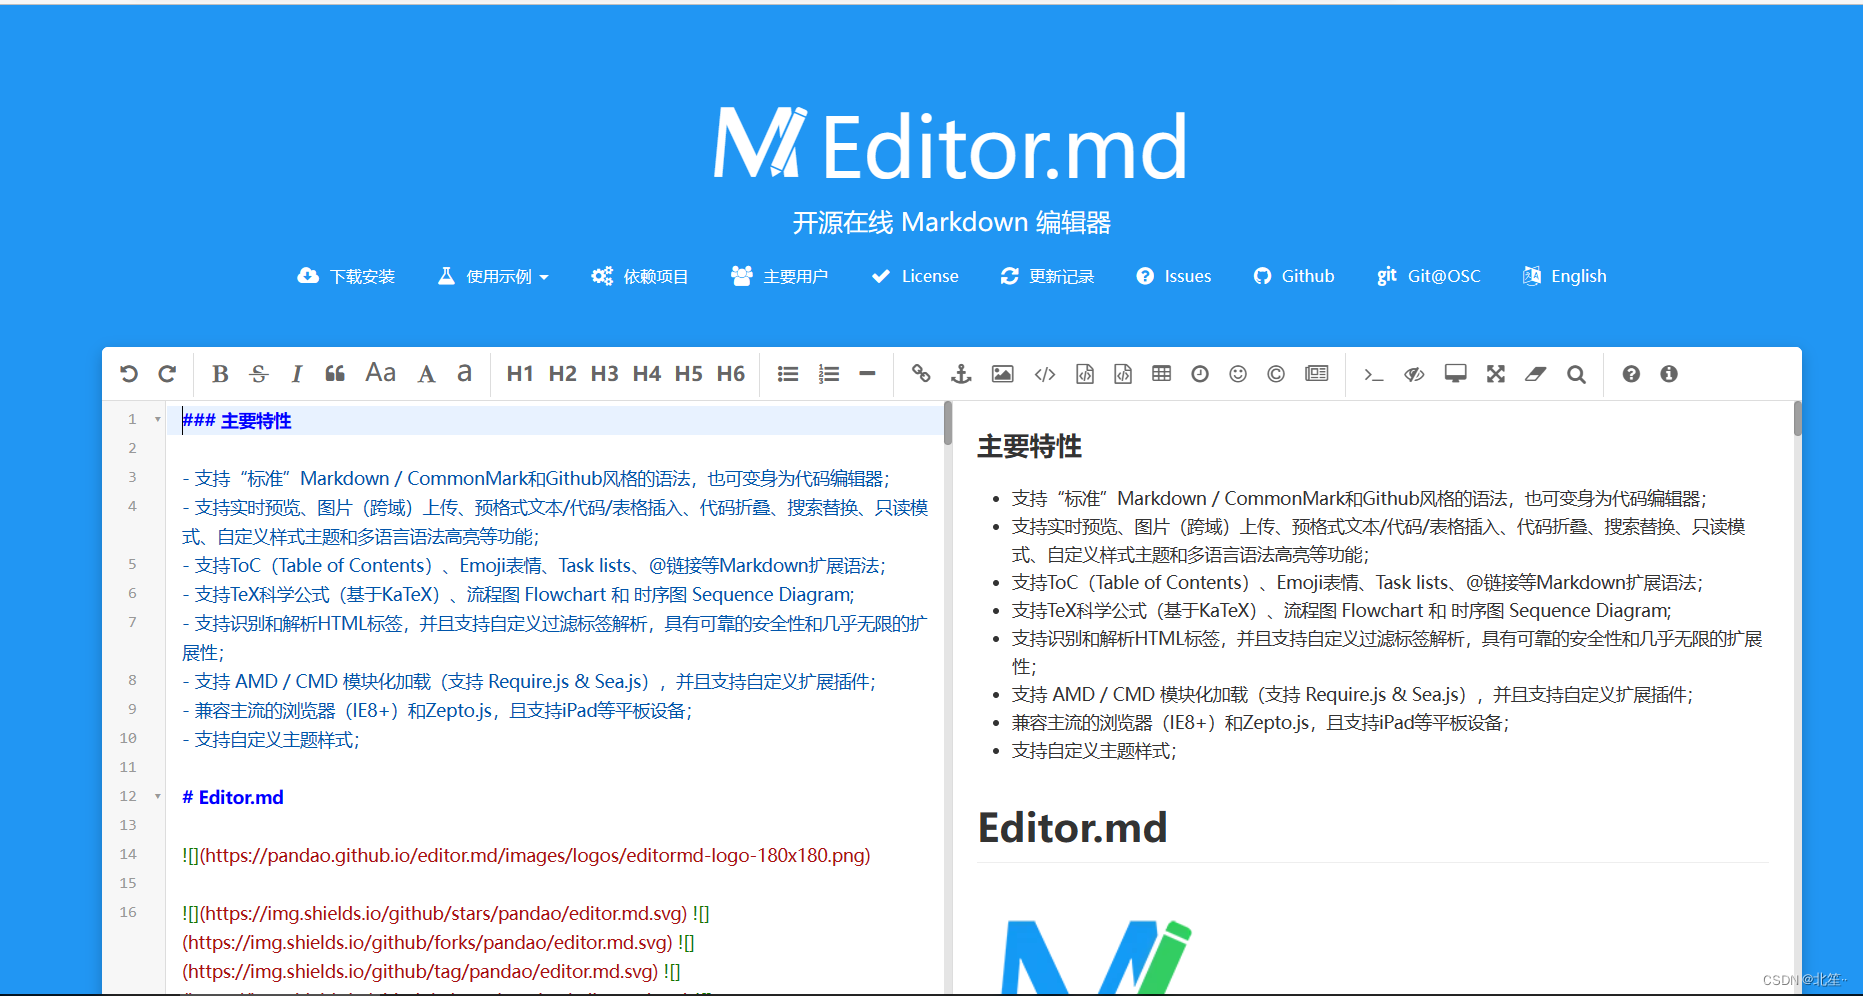Click the redo toolbar icon
The width and height of the screenshot is (1863, 996).
click(x=167, y=374)
